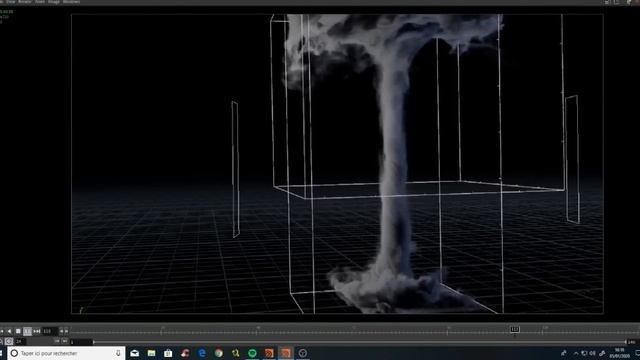The width and height of the screenshot is (640, 360).
Task: Click the frame range slider bar
Action: (x=359, y=342)
